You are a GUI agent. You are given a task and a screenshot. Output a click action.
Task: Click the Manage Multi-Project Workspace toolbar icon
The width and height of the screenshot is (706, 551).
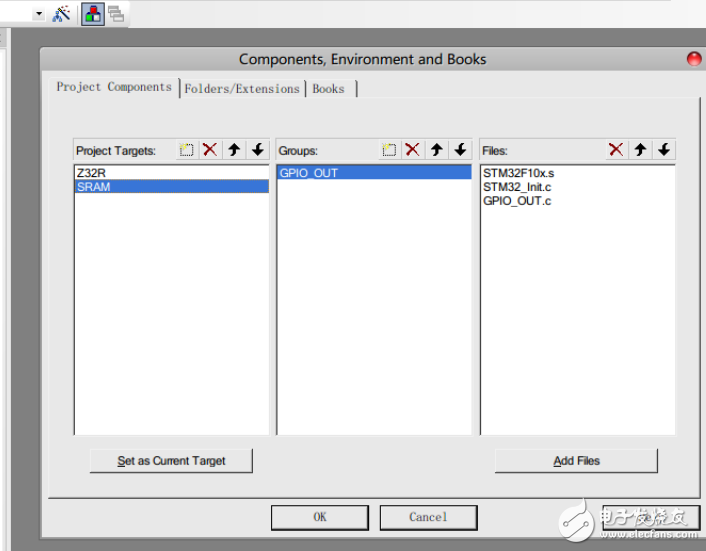[x=116, y=14]
